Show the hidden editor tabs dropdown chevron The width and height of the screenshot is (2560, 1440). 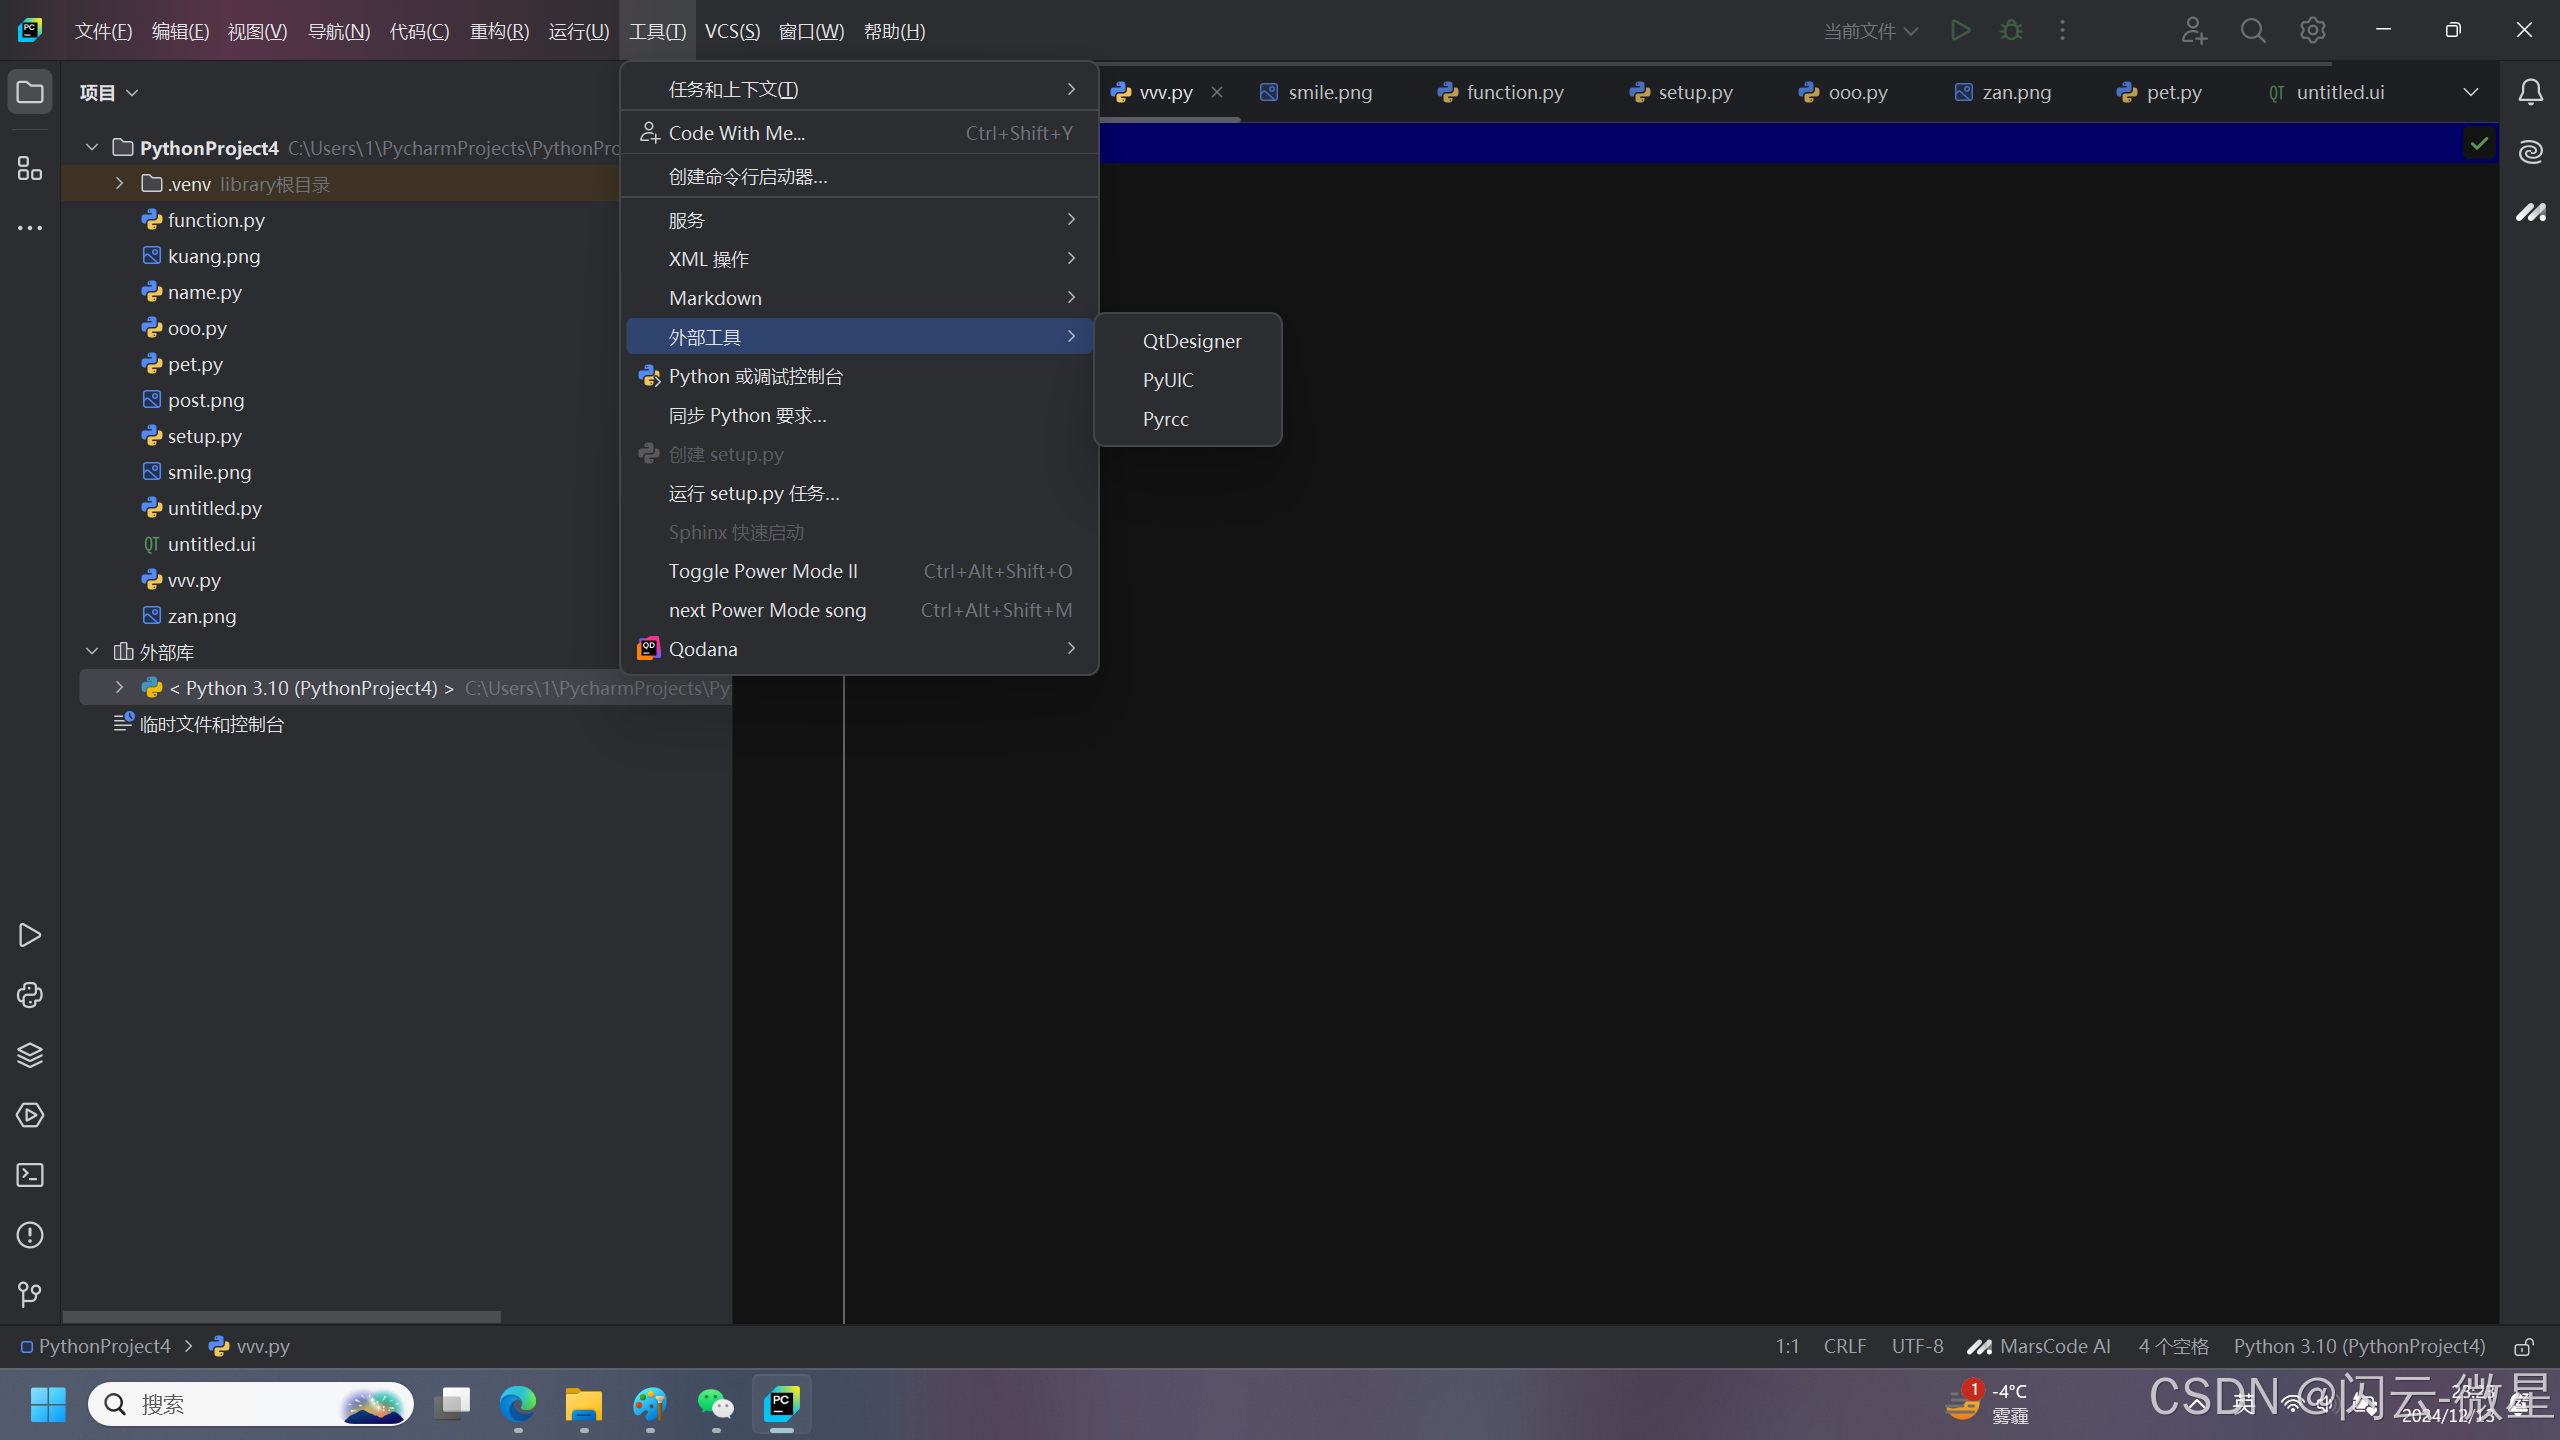point(2471,92)
